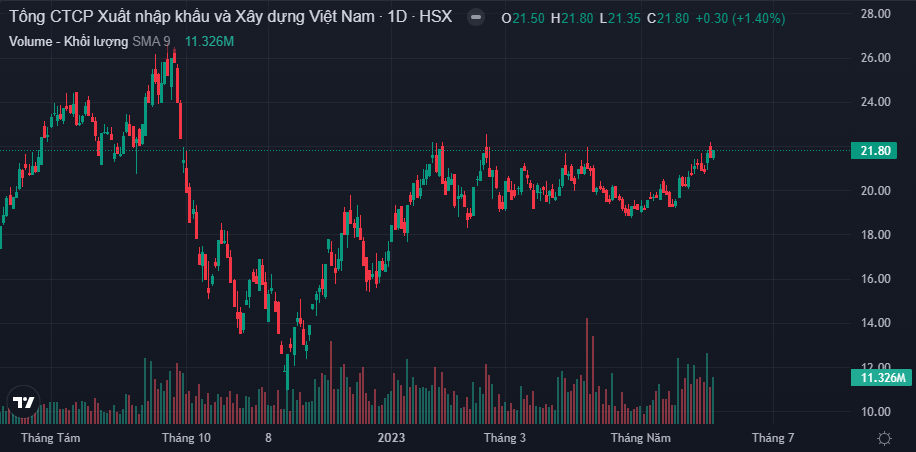Click the 8 label on the time axis

[x=269, y=438]
